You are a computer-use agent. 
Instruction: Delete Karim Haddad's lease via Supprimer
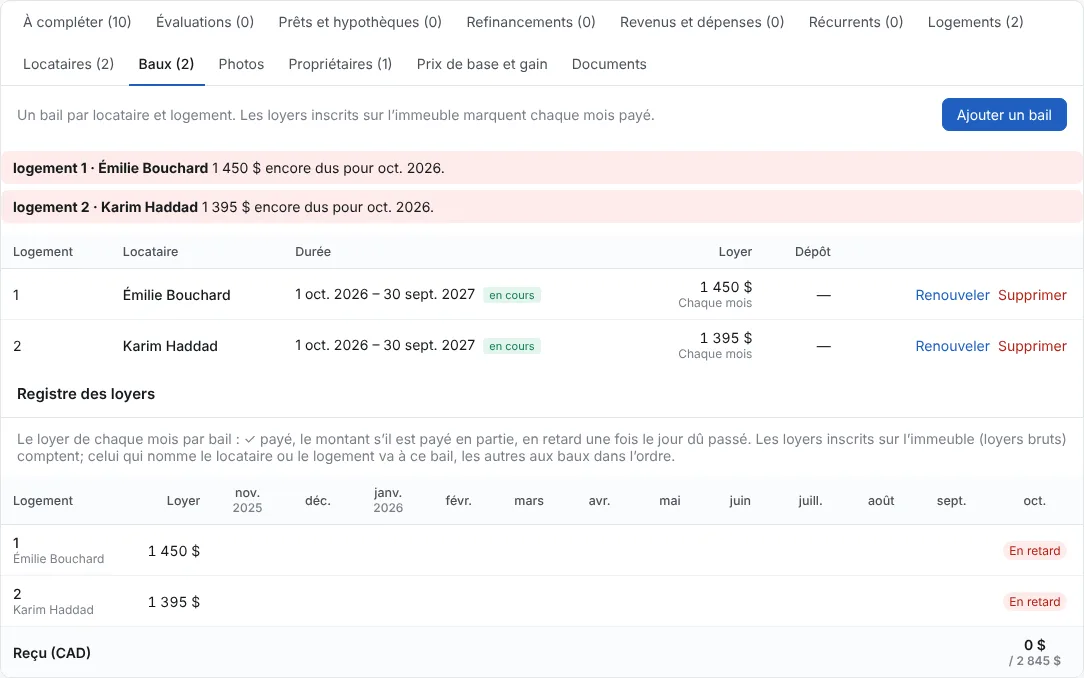[x=1032, y=346]
